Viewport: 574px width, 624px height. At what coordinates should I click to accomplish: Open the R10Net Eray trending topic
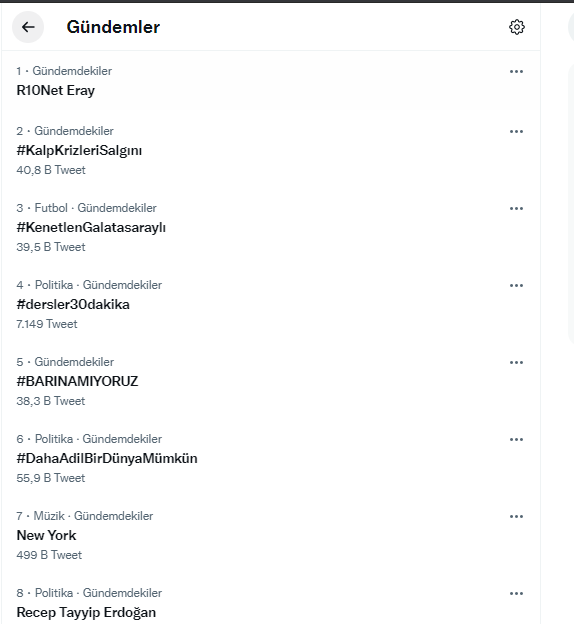(271, 81)
